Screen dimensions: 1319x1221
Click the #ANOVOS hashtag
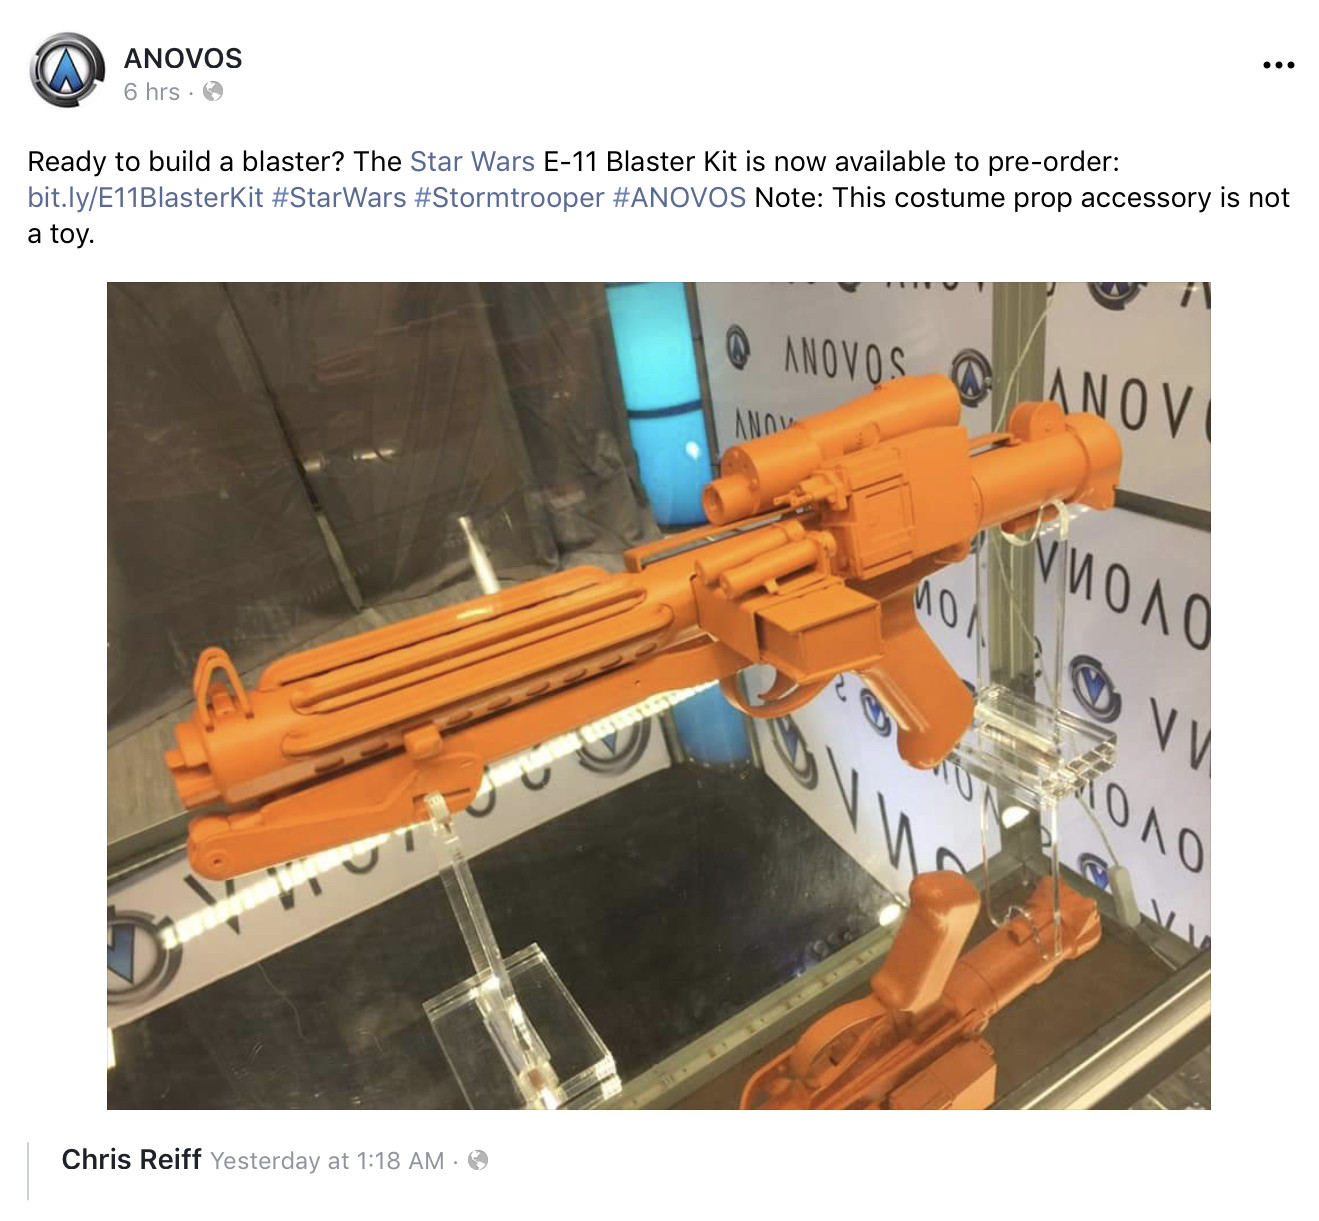[x=679, y=198]
